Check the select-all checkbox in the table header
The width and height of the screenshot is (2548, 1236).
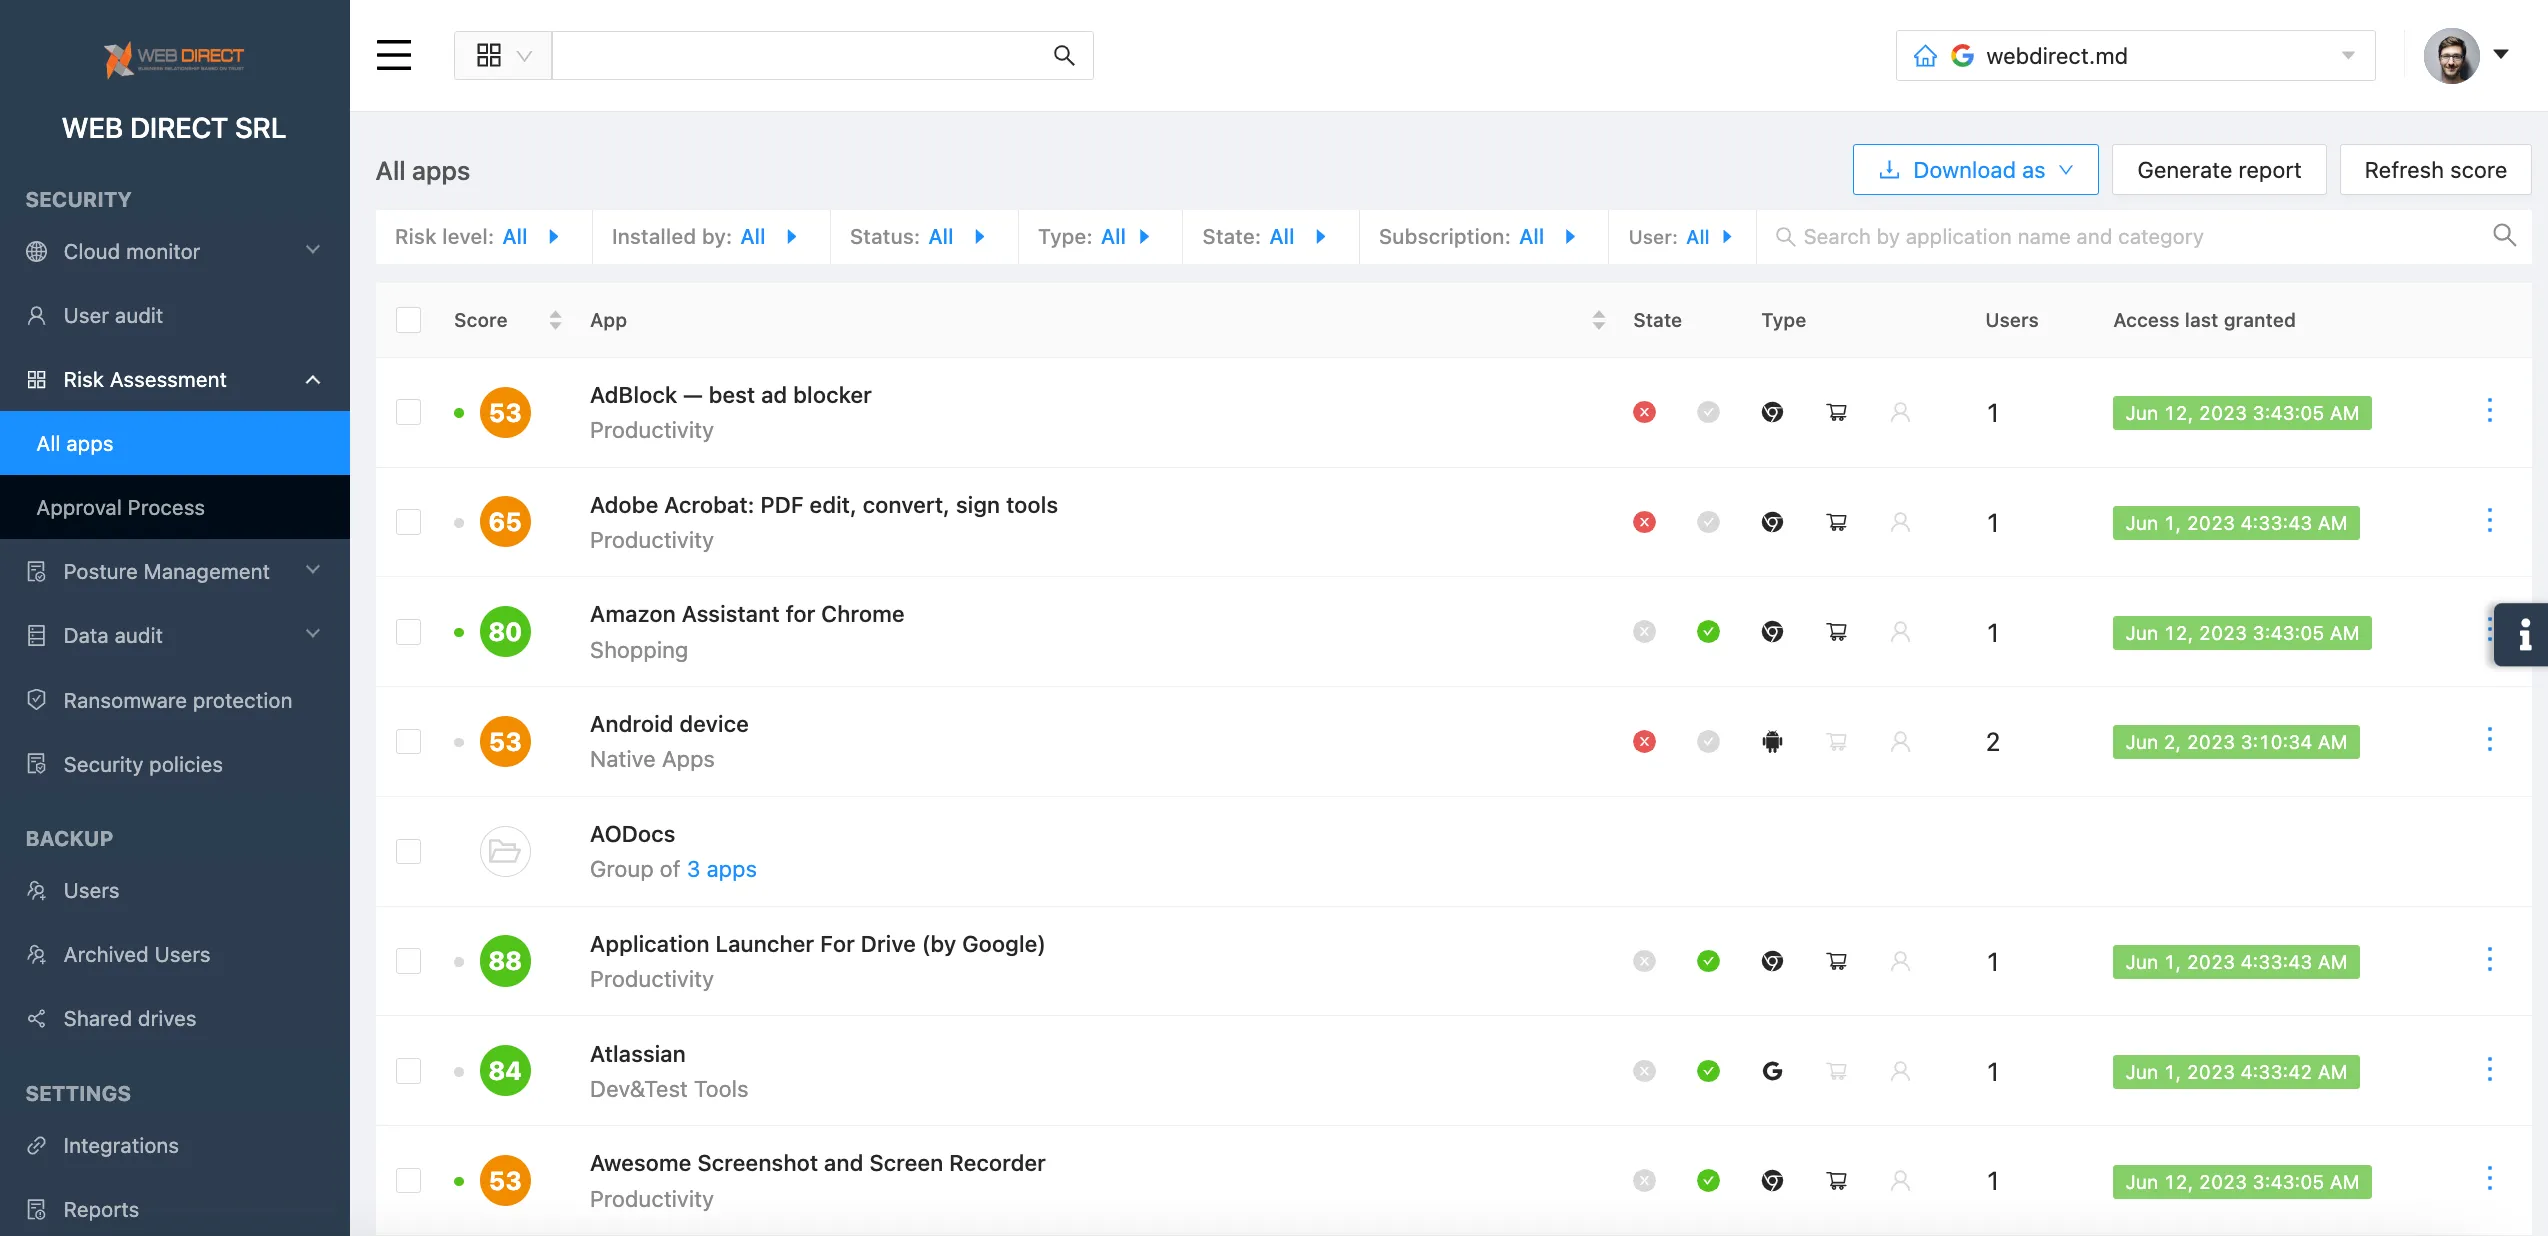(x=408, y=320)
